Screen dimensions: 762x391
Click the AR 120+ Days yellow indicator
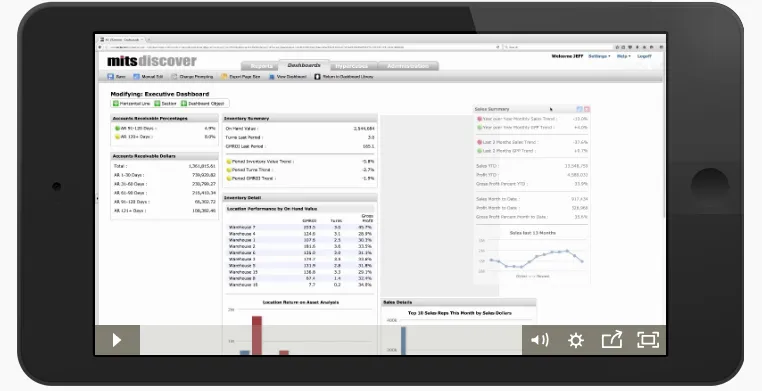click(117, 137)
